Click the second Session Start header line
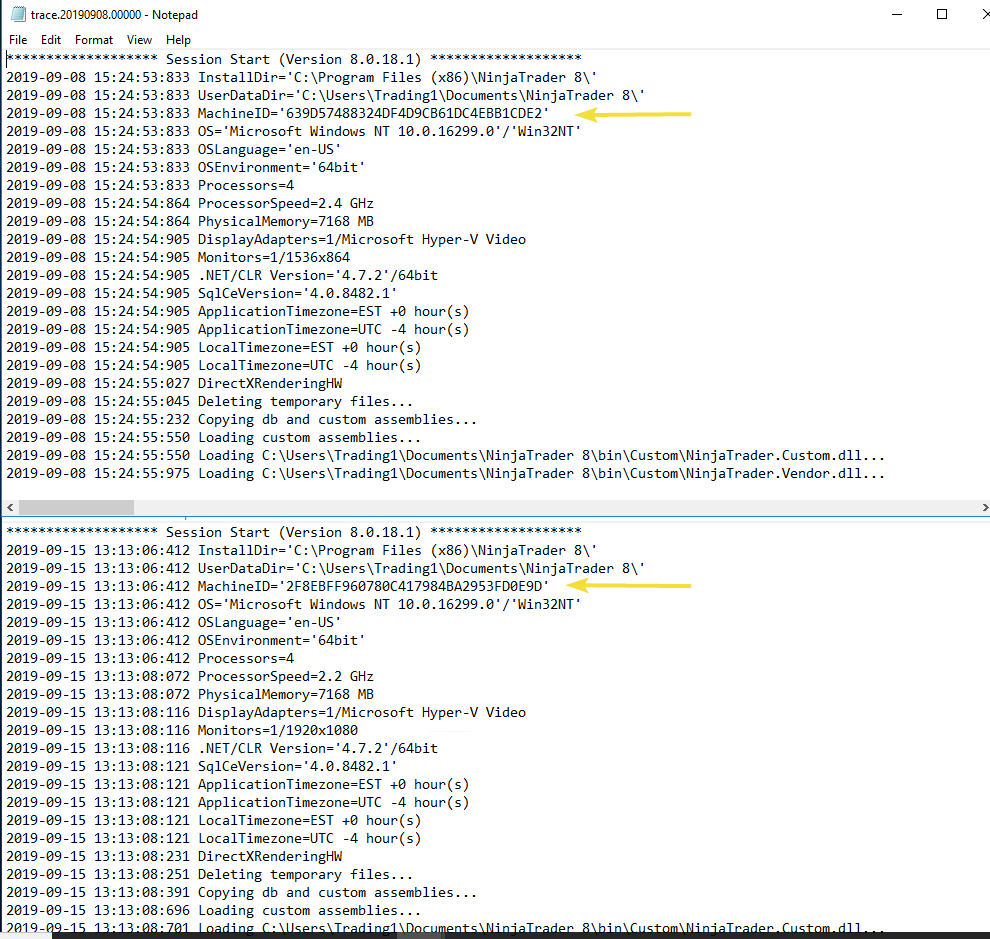Viewport: 990px width, 939px height. point(294,532)
